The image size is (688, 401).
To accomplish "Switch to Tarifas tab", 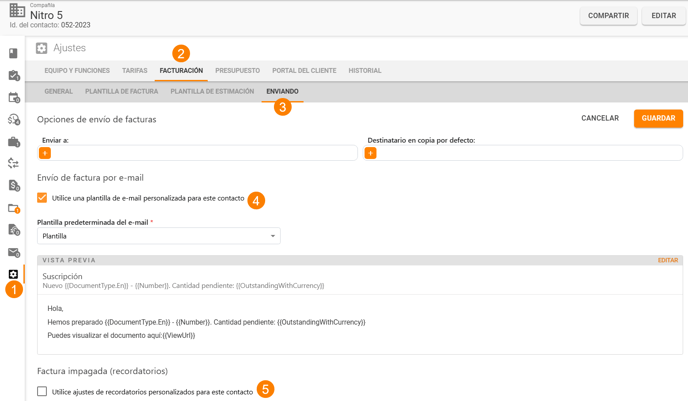I will click(x=135, y=71).
